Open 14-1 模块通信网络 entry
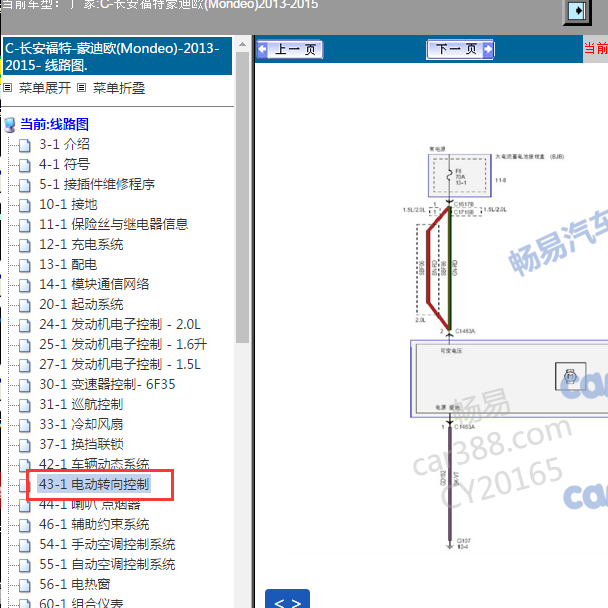608x608 pixels. click(94, 284)
